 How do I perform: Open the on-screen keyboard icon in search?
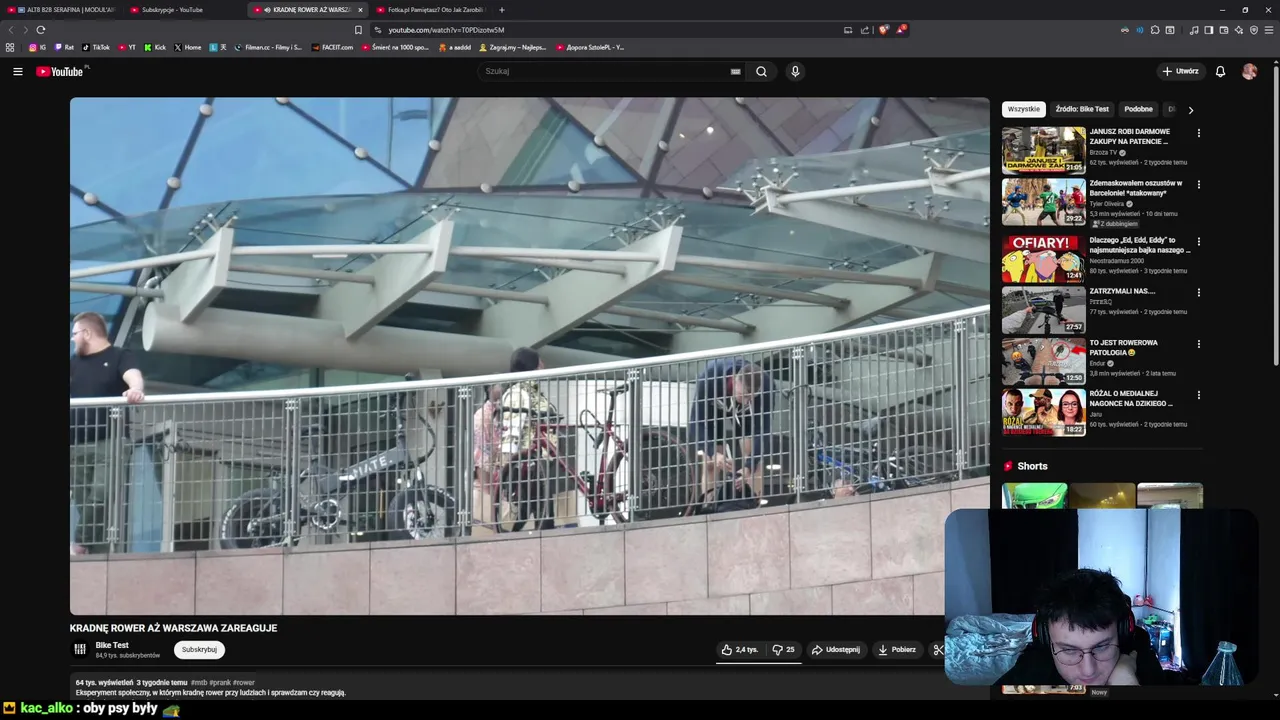coord(735,71)
